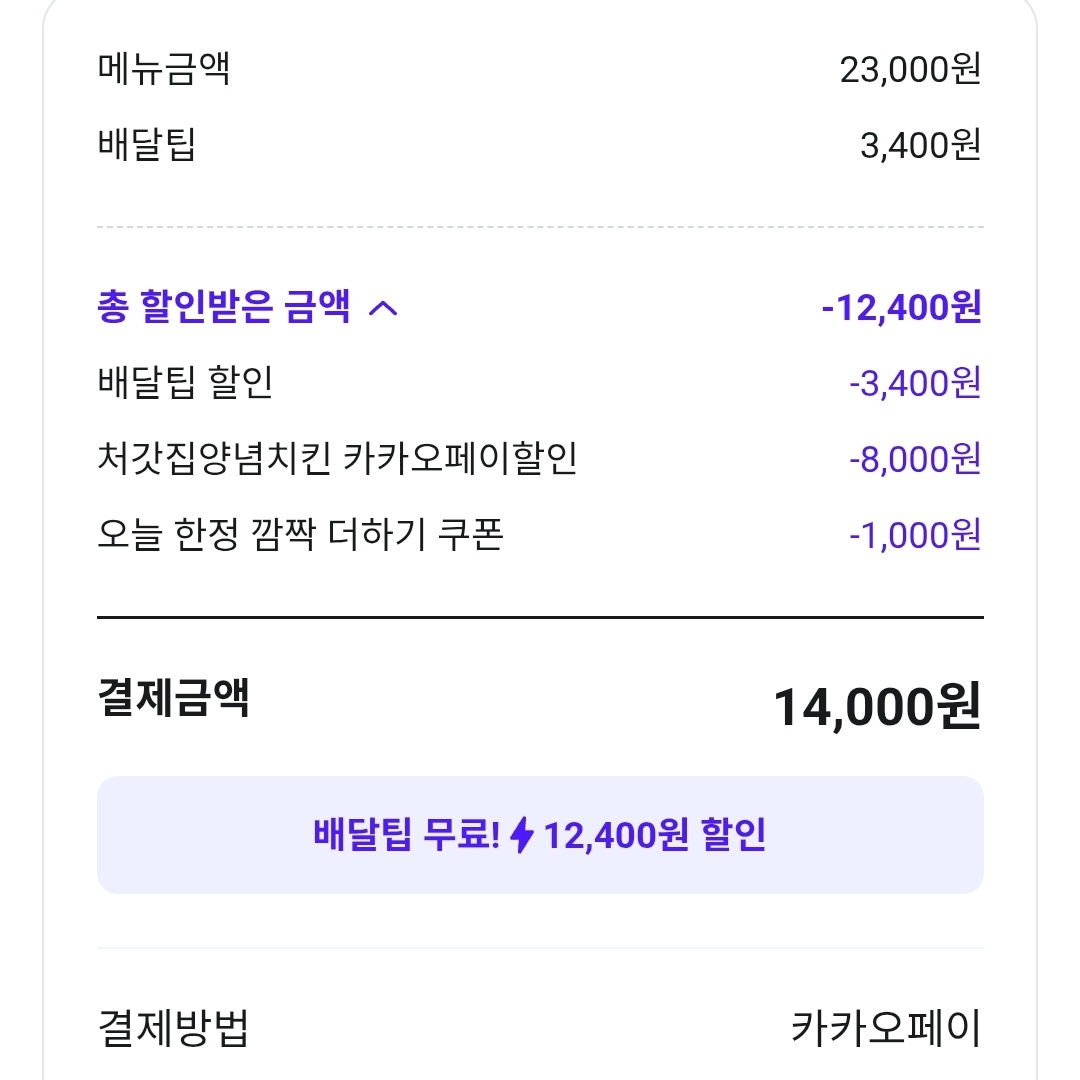Tap the 배달팁 할인 discount item
Viewport: 1080px width, 1080px height.
point(185,383)
